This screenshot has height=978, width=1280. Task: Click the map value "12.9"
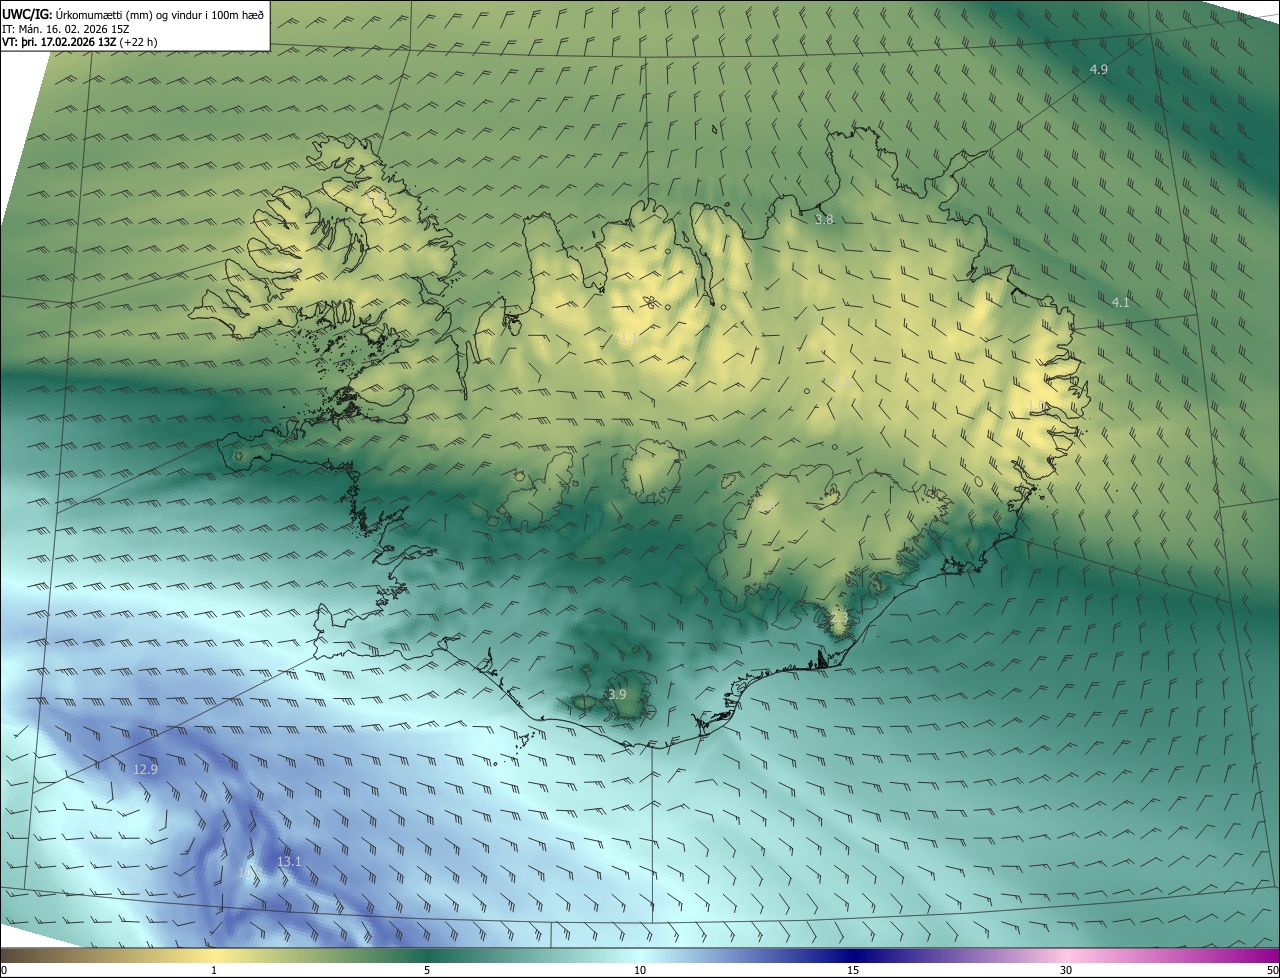[145, 769]
